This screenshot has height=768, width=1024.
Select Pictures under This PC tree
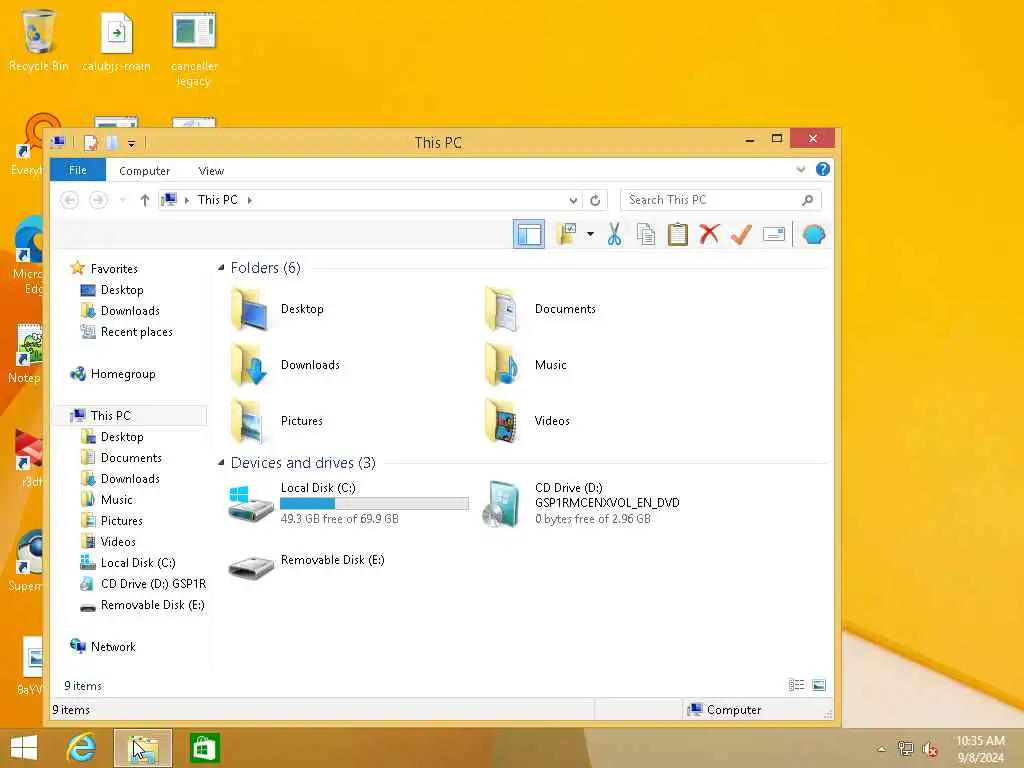(x=112, y=520)
